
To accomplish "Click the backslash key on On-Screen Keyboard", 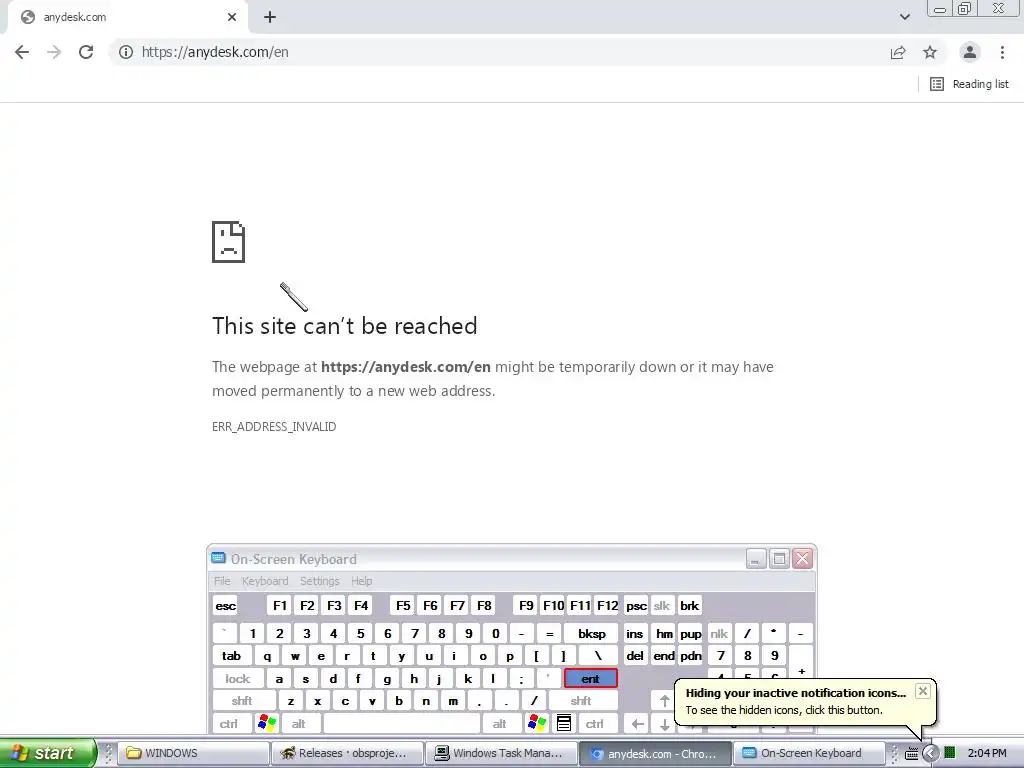I will [x=598, y=656].
